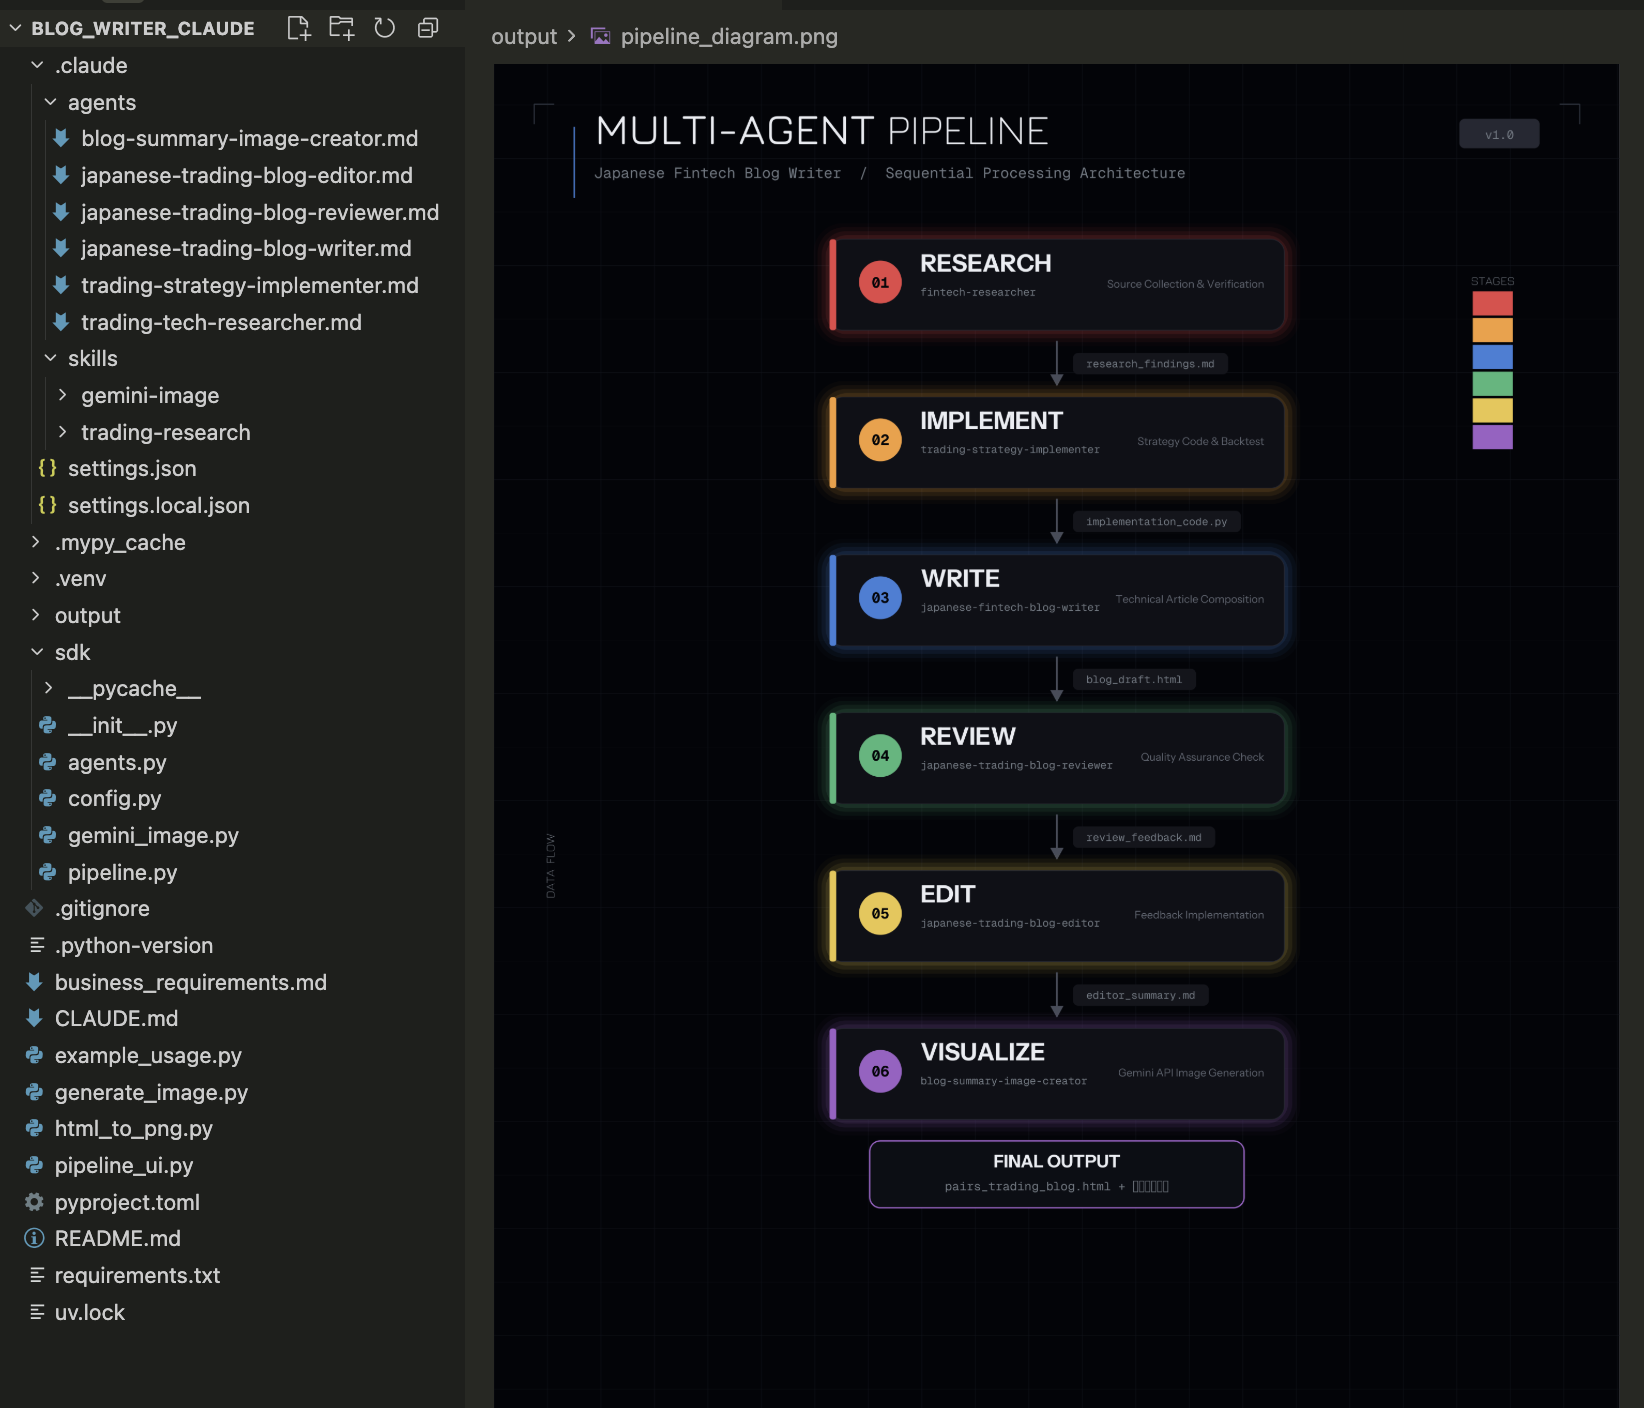This screenshot has height=1408, width=1644.
Task: Collapse all folders in explorer
Action: (428, 28)
